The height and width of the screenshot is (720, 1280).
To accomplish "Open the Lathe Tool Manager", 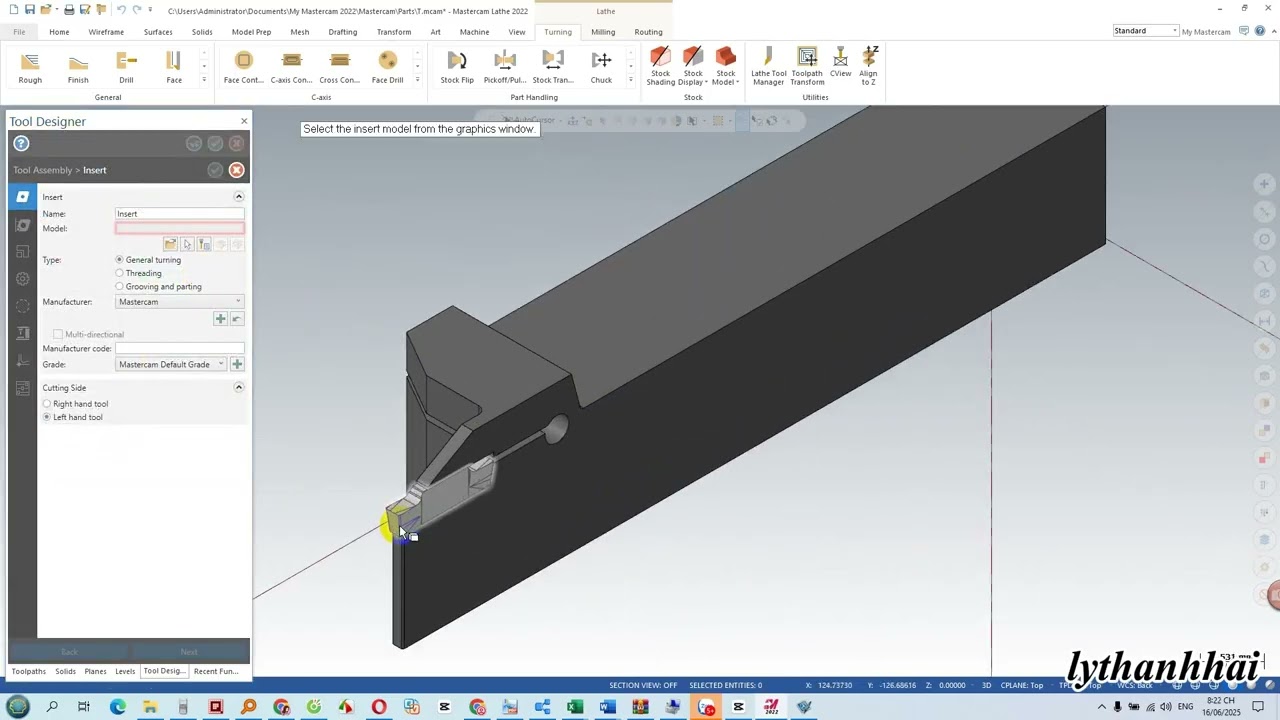I will 769,67.
